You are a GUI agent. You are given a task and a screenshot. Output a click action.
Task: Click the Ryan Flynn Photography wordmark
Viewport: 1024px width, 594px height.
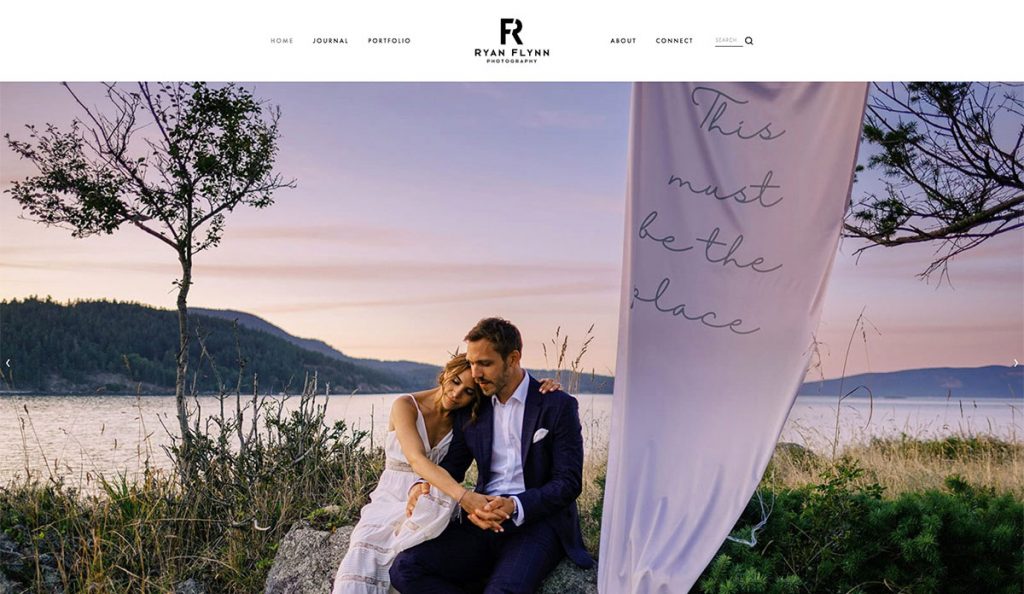tap(511, 55)
